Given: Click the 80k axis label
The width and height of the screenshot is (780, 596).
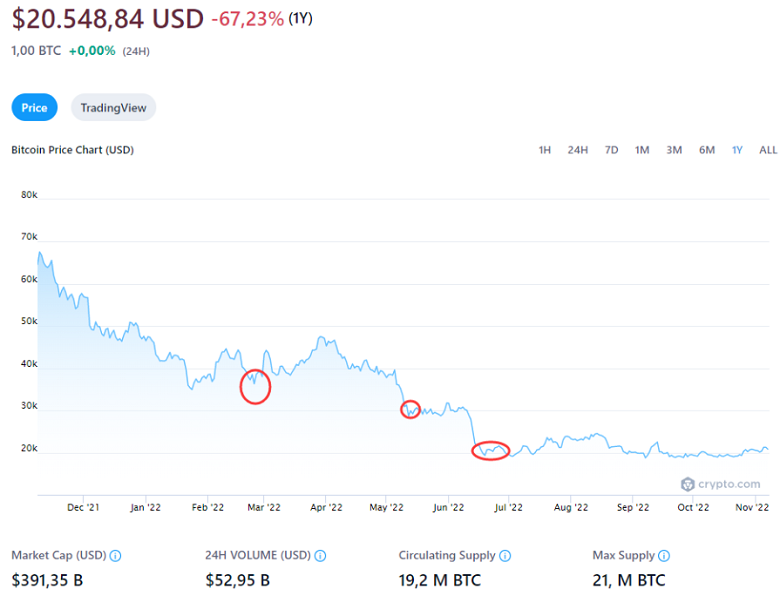Looking at the screenshot, I should pyautogui.click(x=29, y=195).
